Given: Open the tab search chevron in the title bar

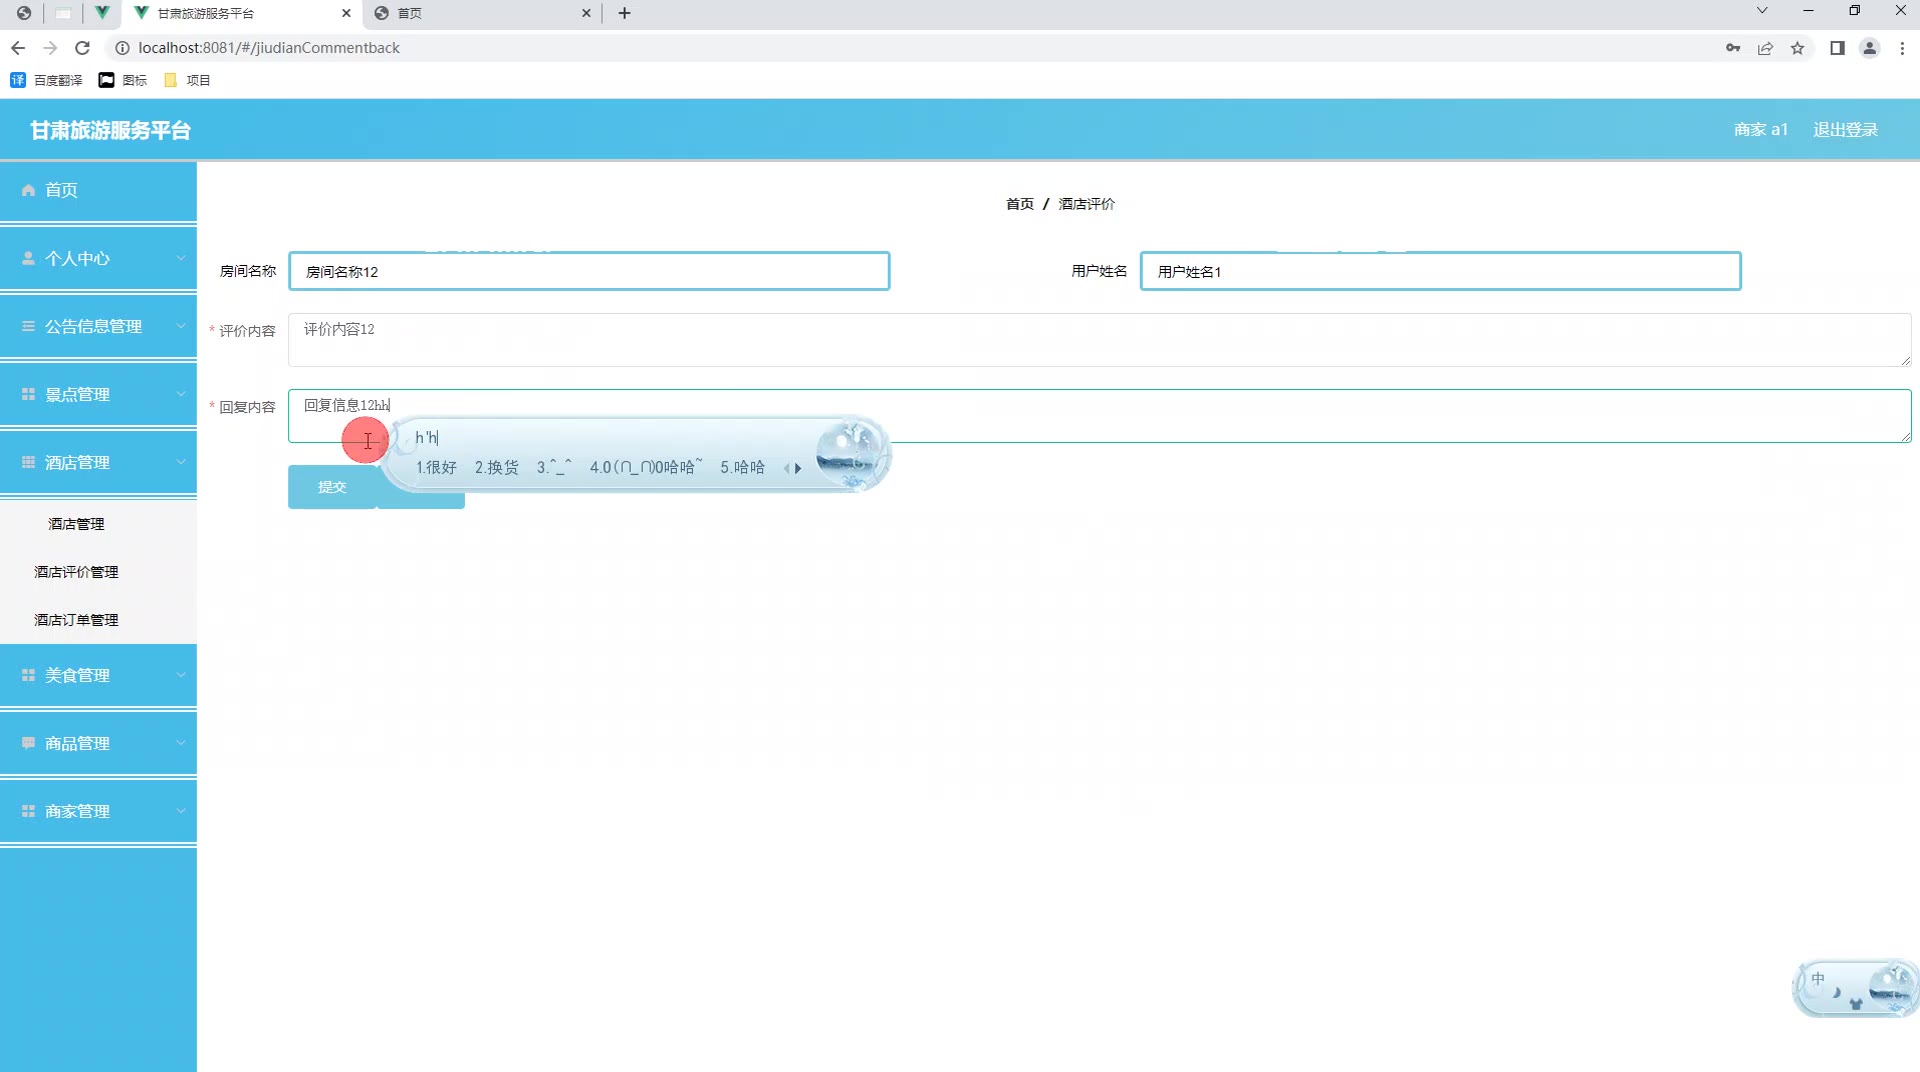Looking at the screenshot, I should pyautogui.click(x=1762, y=11).
